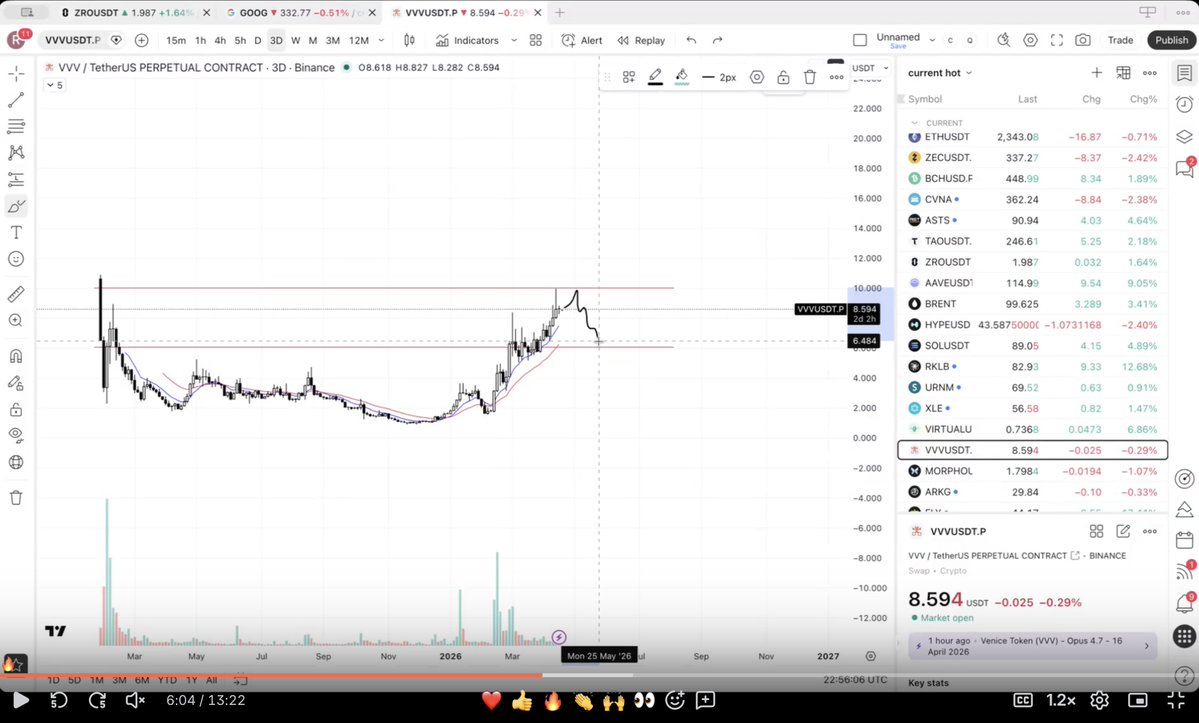Screen dimensions: 1199x723
Task: Toggle magnet mode in left toolbar
Action: coord(16,356)
